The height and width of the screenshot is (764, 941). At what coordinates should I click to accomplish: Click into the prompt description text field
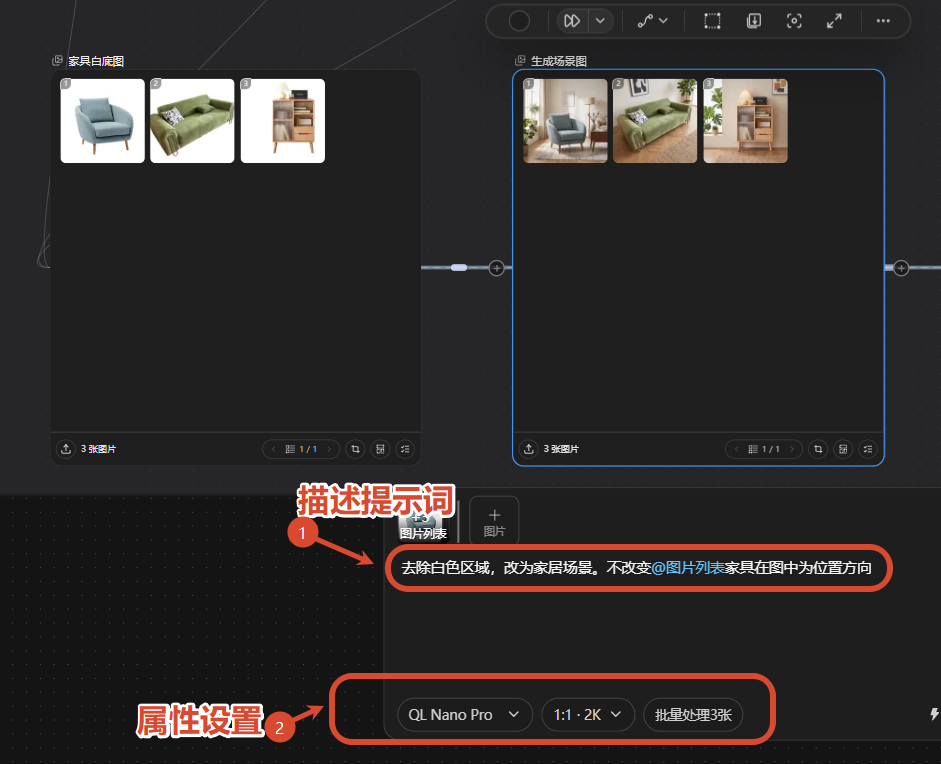[638, 568]
